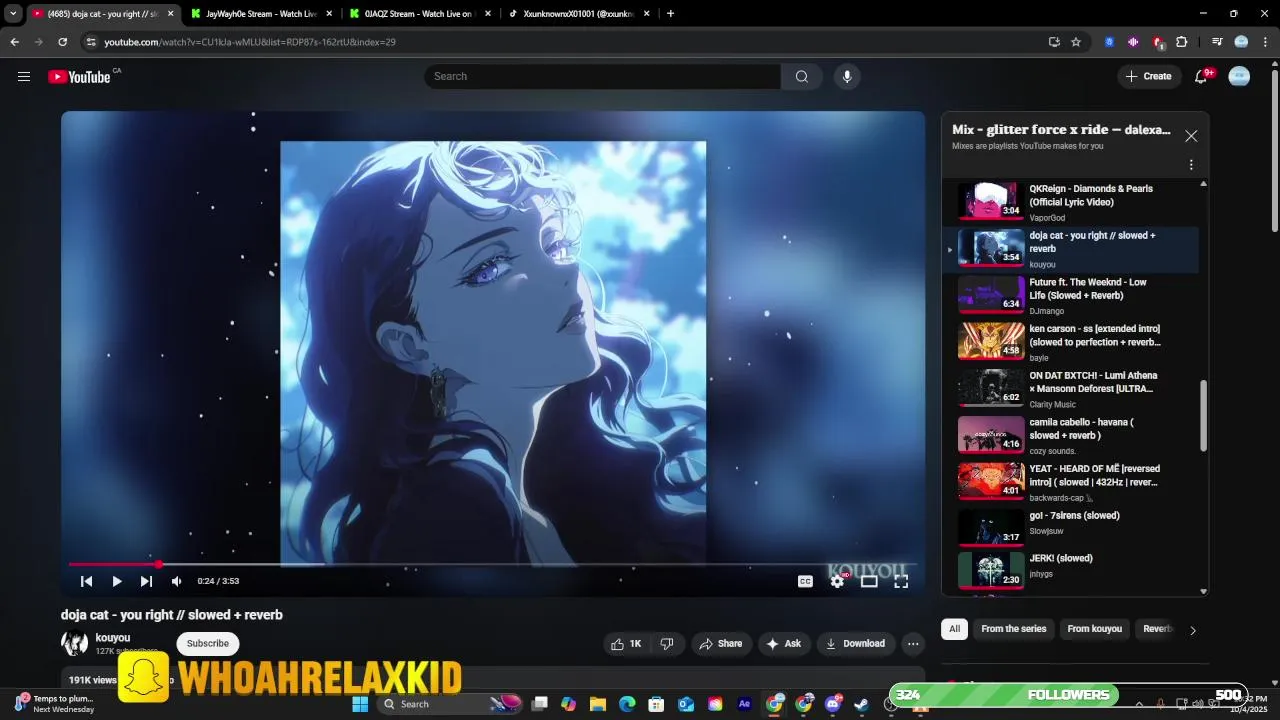The width and height of the screenshot is (1280, 720).
Task: Open the notifications bell
Action: 1203,77
